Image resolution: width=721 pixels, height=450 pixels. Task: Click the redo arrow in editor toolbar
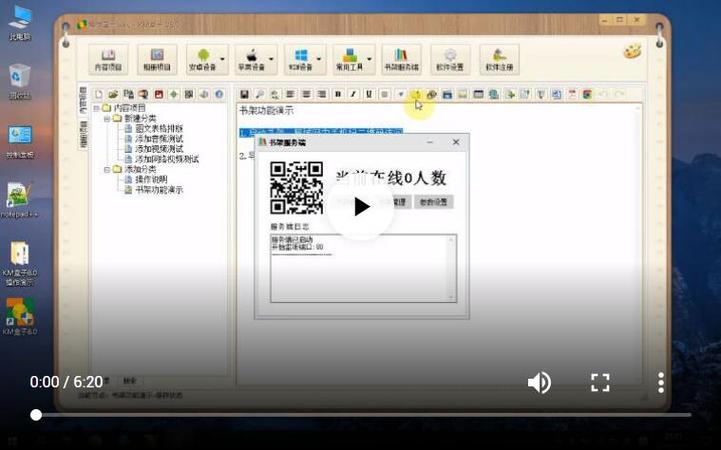(619, 94)
